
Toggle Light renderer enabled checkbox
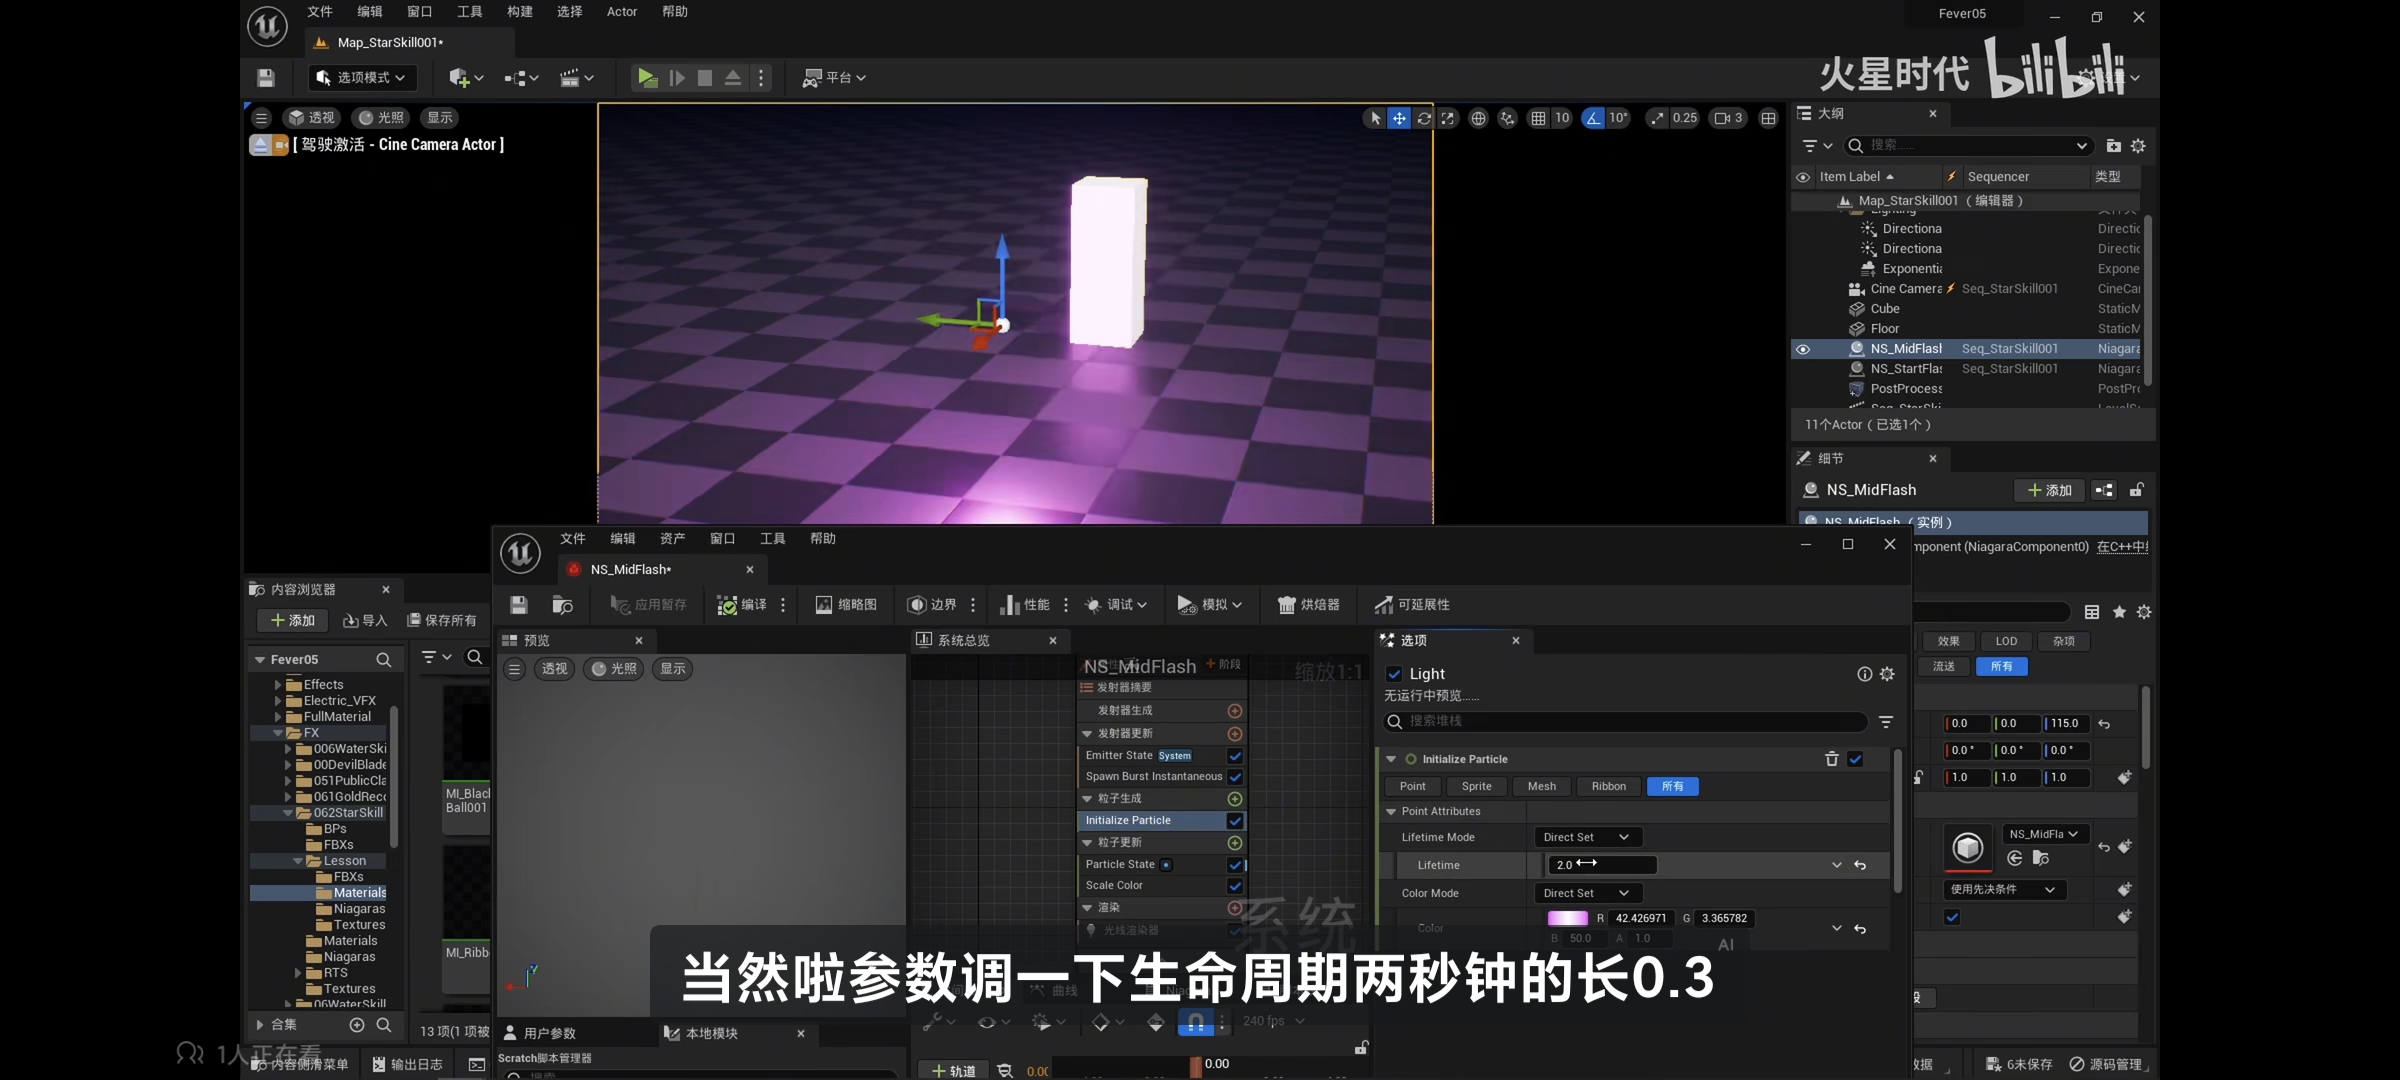(x=1394, y=674)
